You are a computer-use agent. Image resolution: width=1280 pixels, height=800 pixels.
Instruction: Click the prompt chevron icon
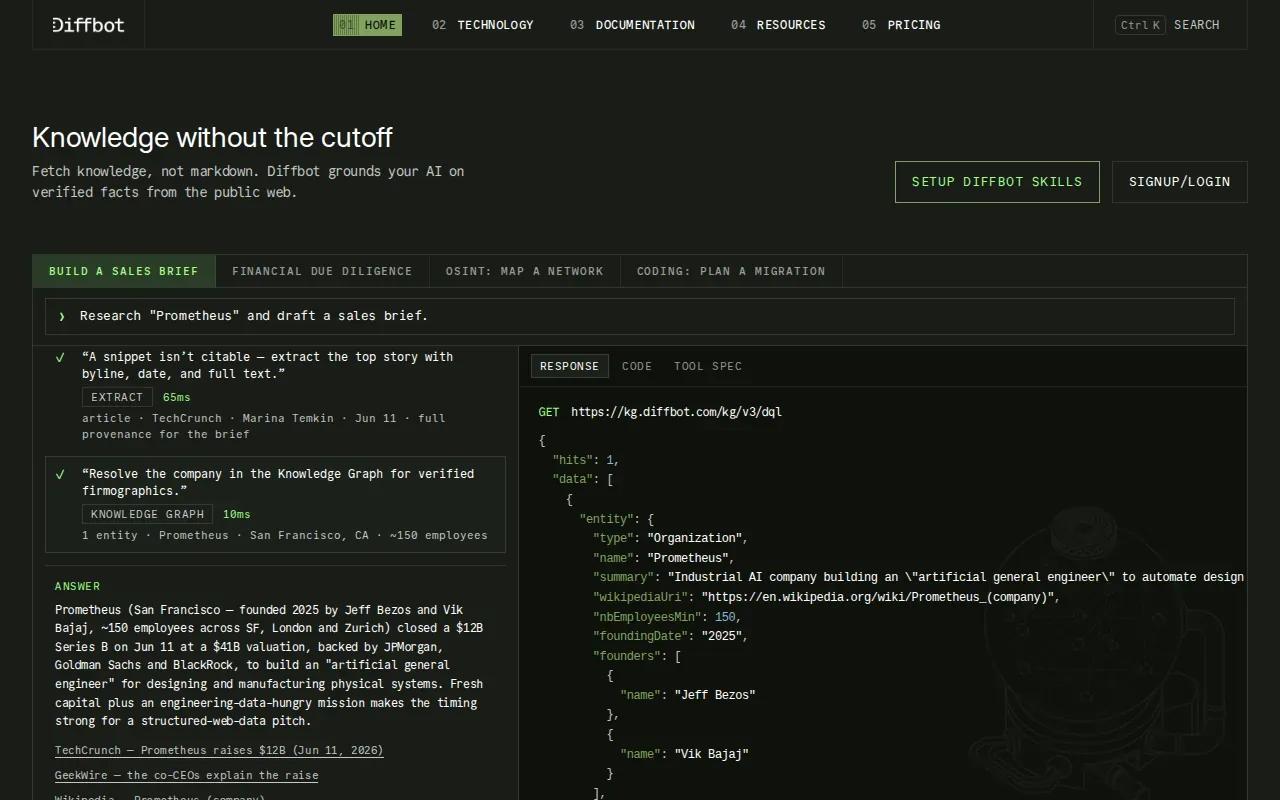62,316
